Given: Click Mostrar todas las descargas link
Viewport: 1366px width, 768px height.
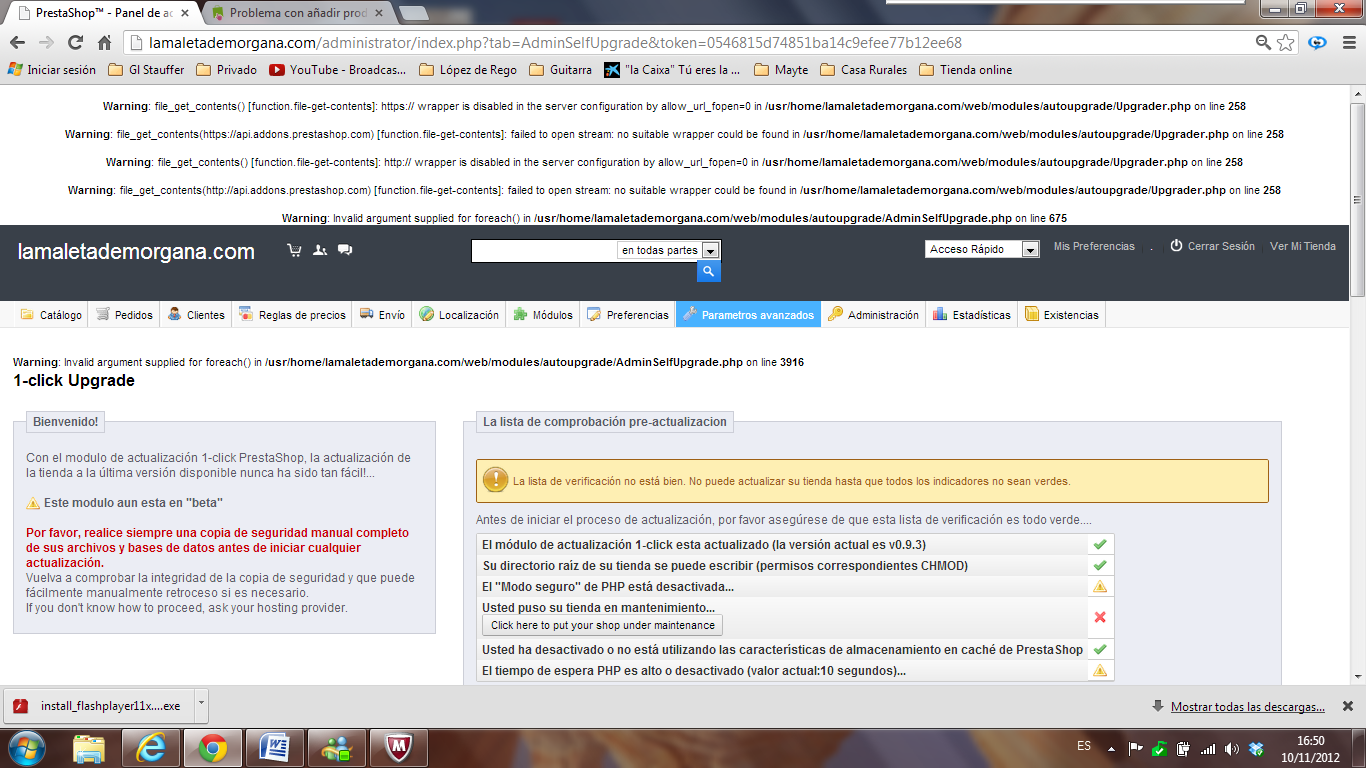Looking at the screenshot, I should (x=1248, y=707).
